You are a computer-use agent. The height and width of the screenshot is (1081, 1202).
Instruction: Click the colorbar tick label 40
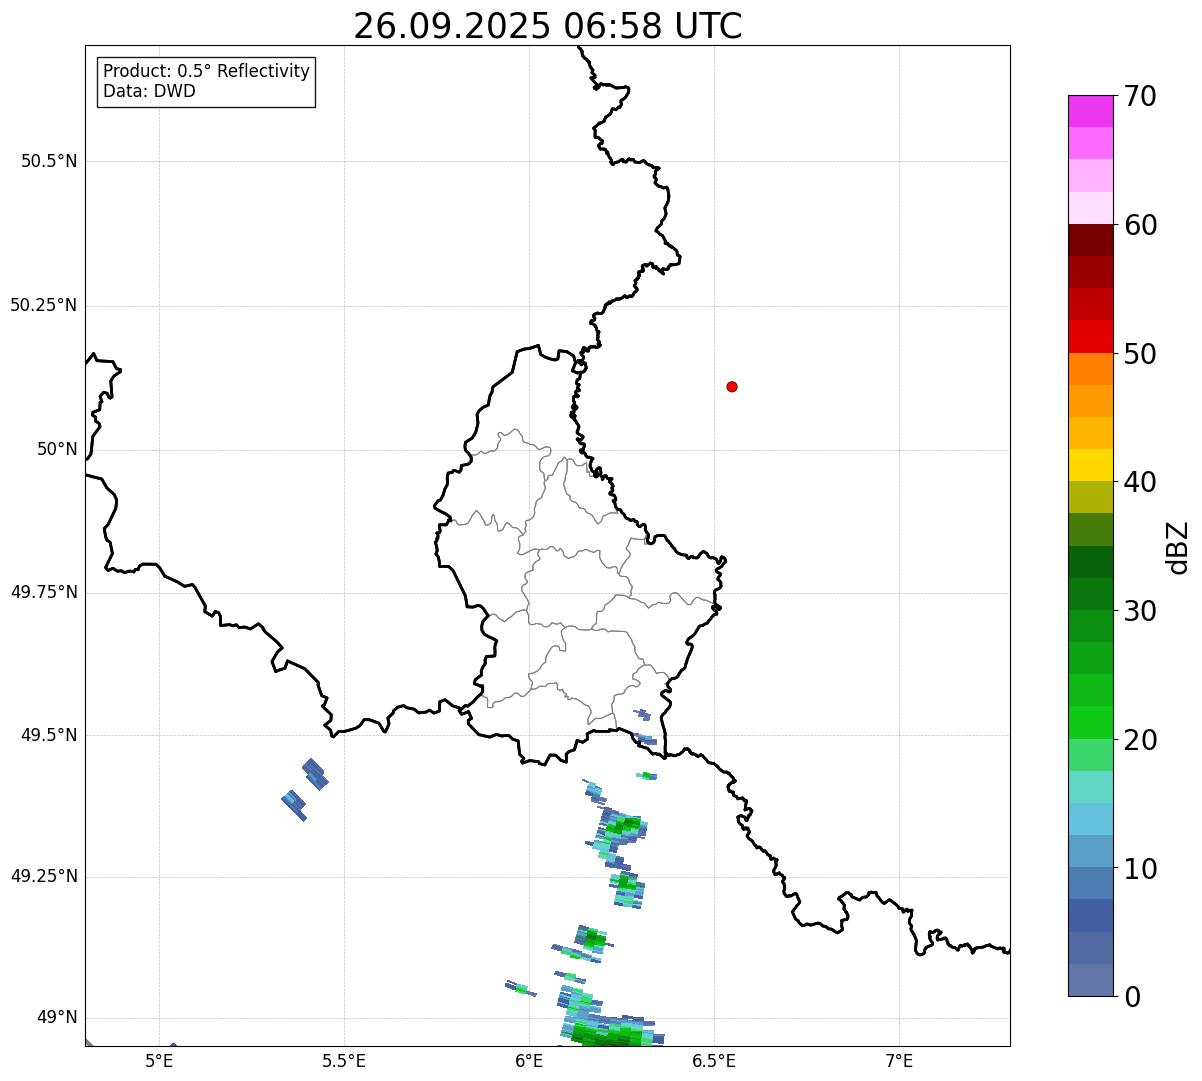(x=1140, y=482)
